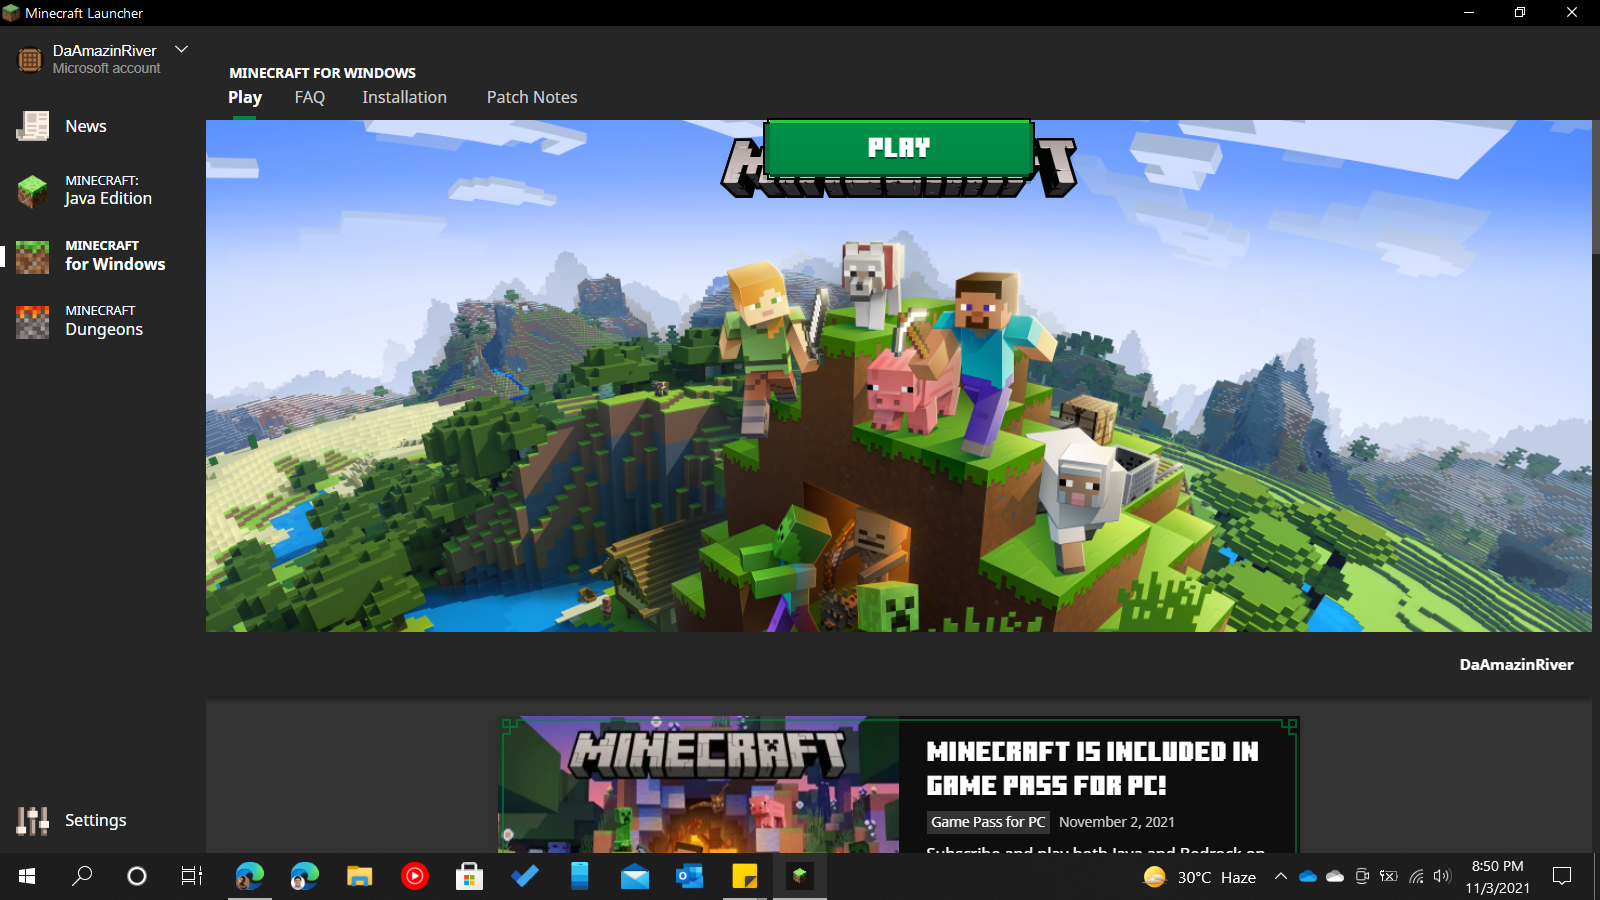Screen dimensions: 1600x900
Task: Open Windows taskbar search
Action: click(82, 876)
